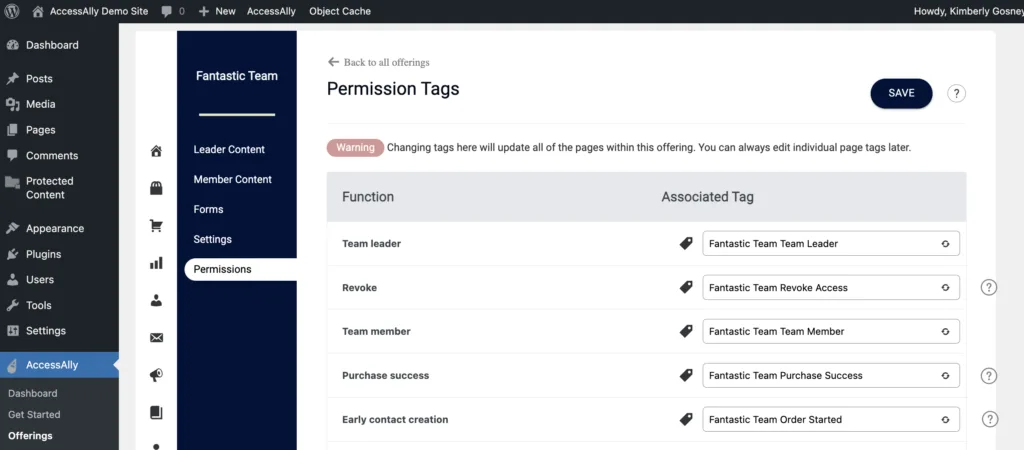Open Early contact creation tag dropdown

831,419
